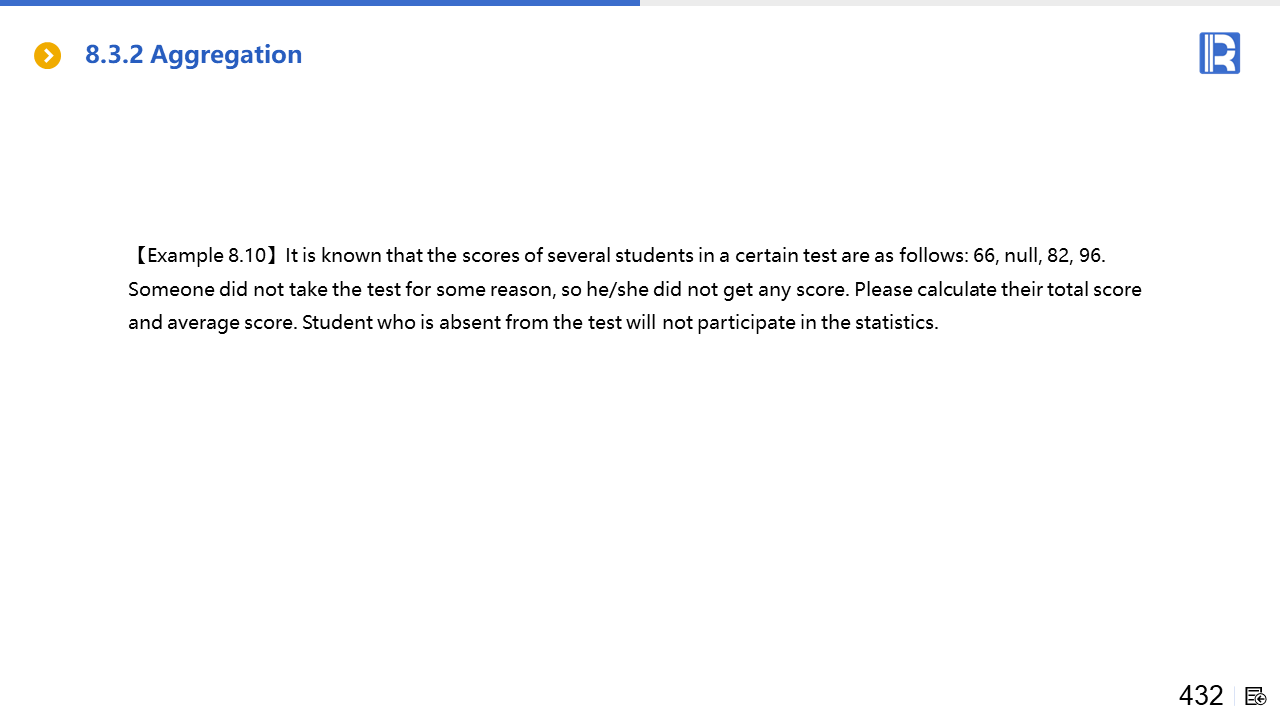This screenshot has height=720, width=1280.
Task: Click the score 82 in the list
Action: (1059, 256)
